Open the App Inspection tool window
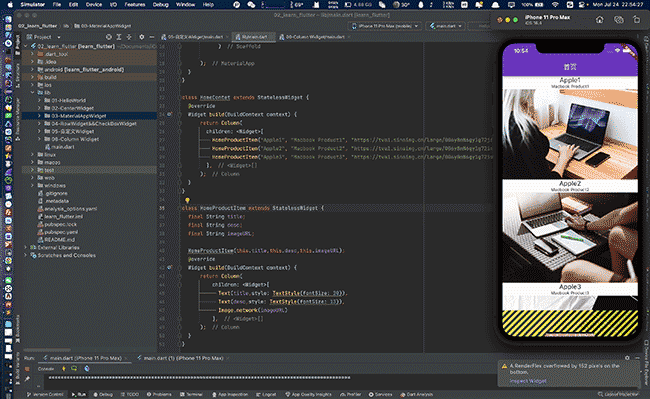650x399 pixels. point(230,394)
